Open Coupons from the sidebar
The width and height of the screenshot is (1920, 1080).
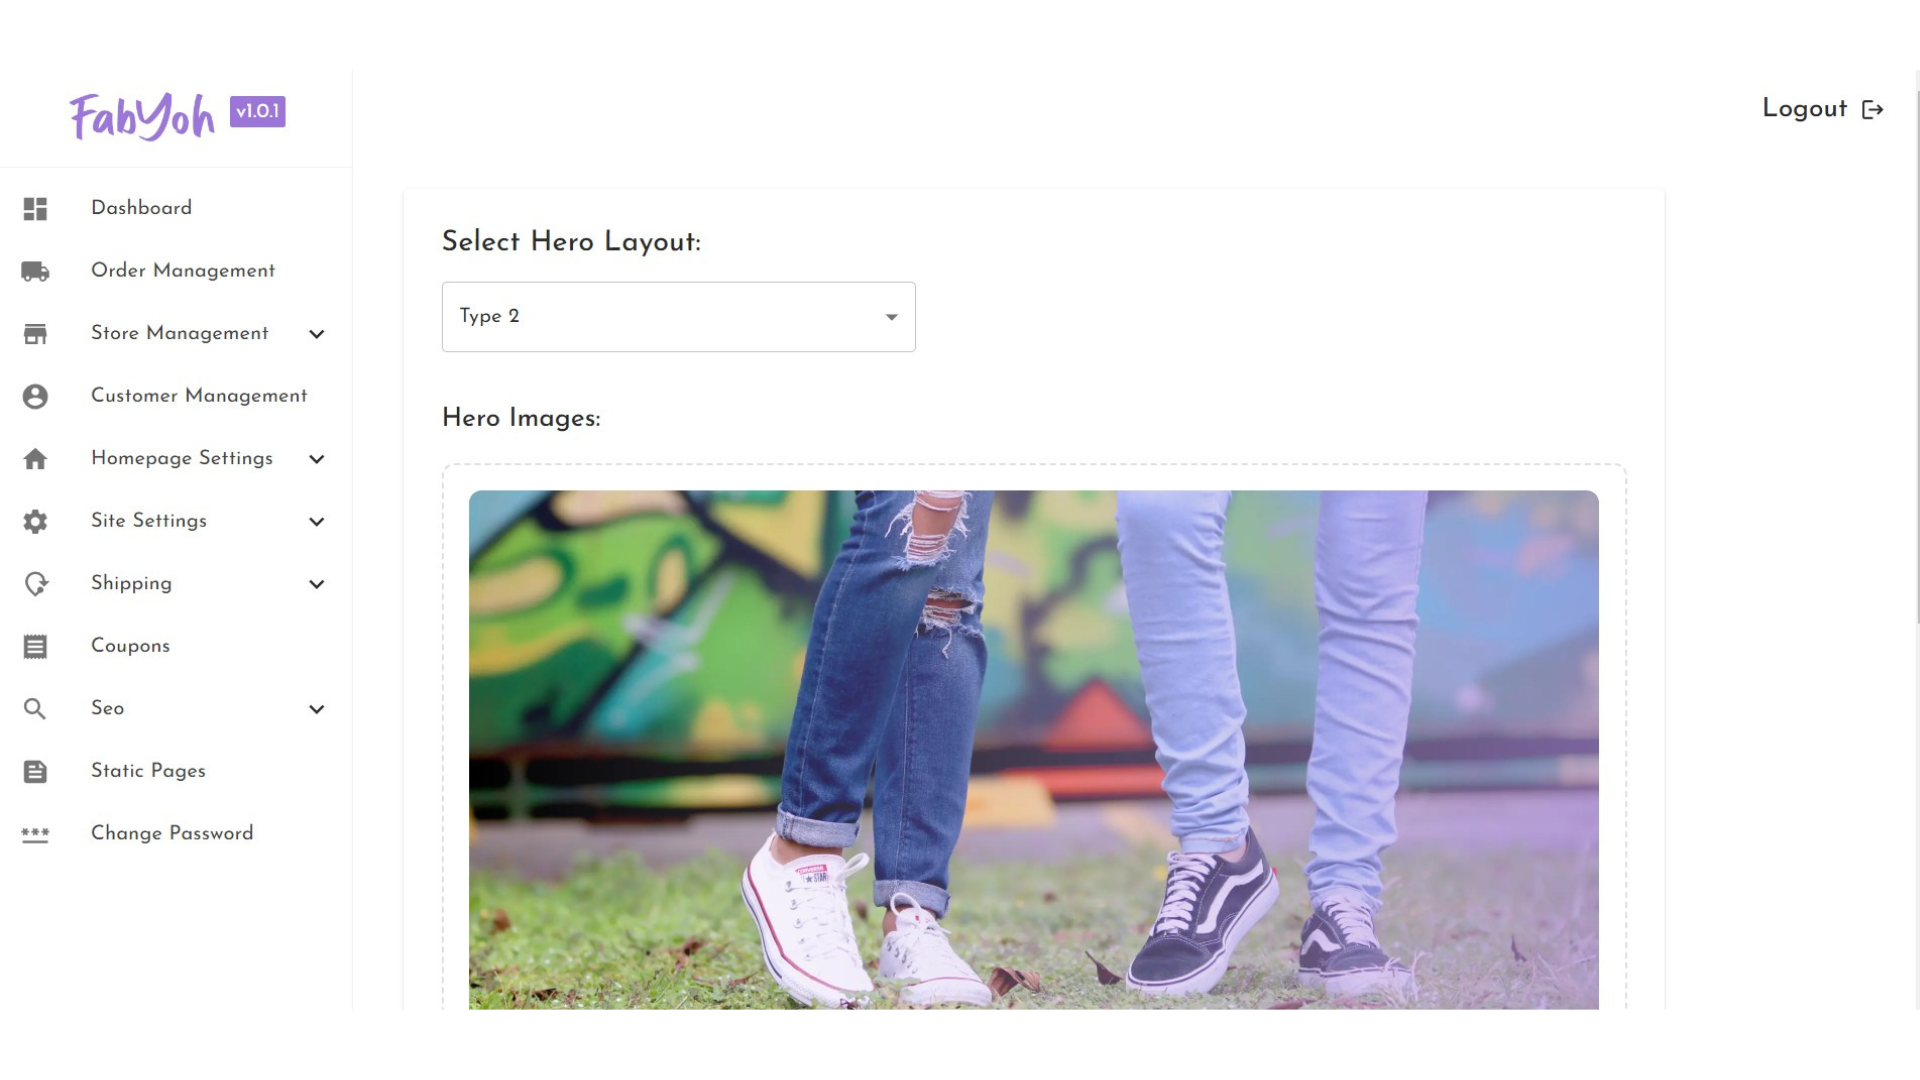131,646
